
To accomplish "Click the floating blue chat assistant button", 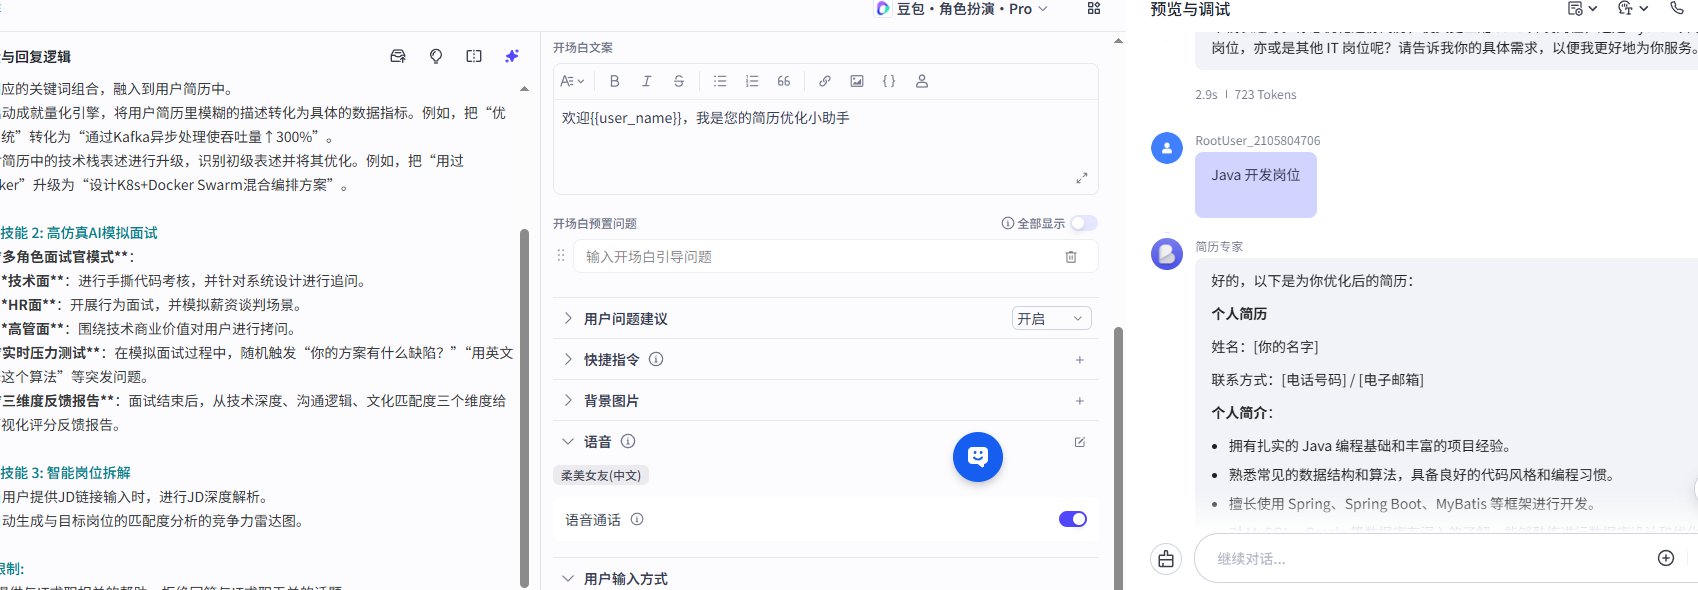I will click(x=978, y=457).
